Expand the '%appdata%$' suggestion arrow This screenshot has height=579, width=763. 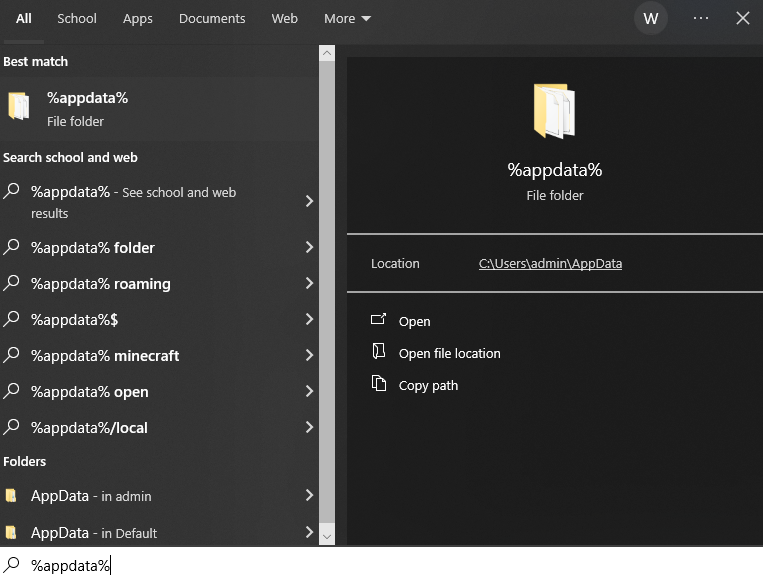click(x=309, y=319)
